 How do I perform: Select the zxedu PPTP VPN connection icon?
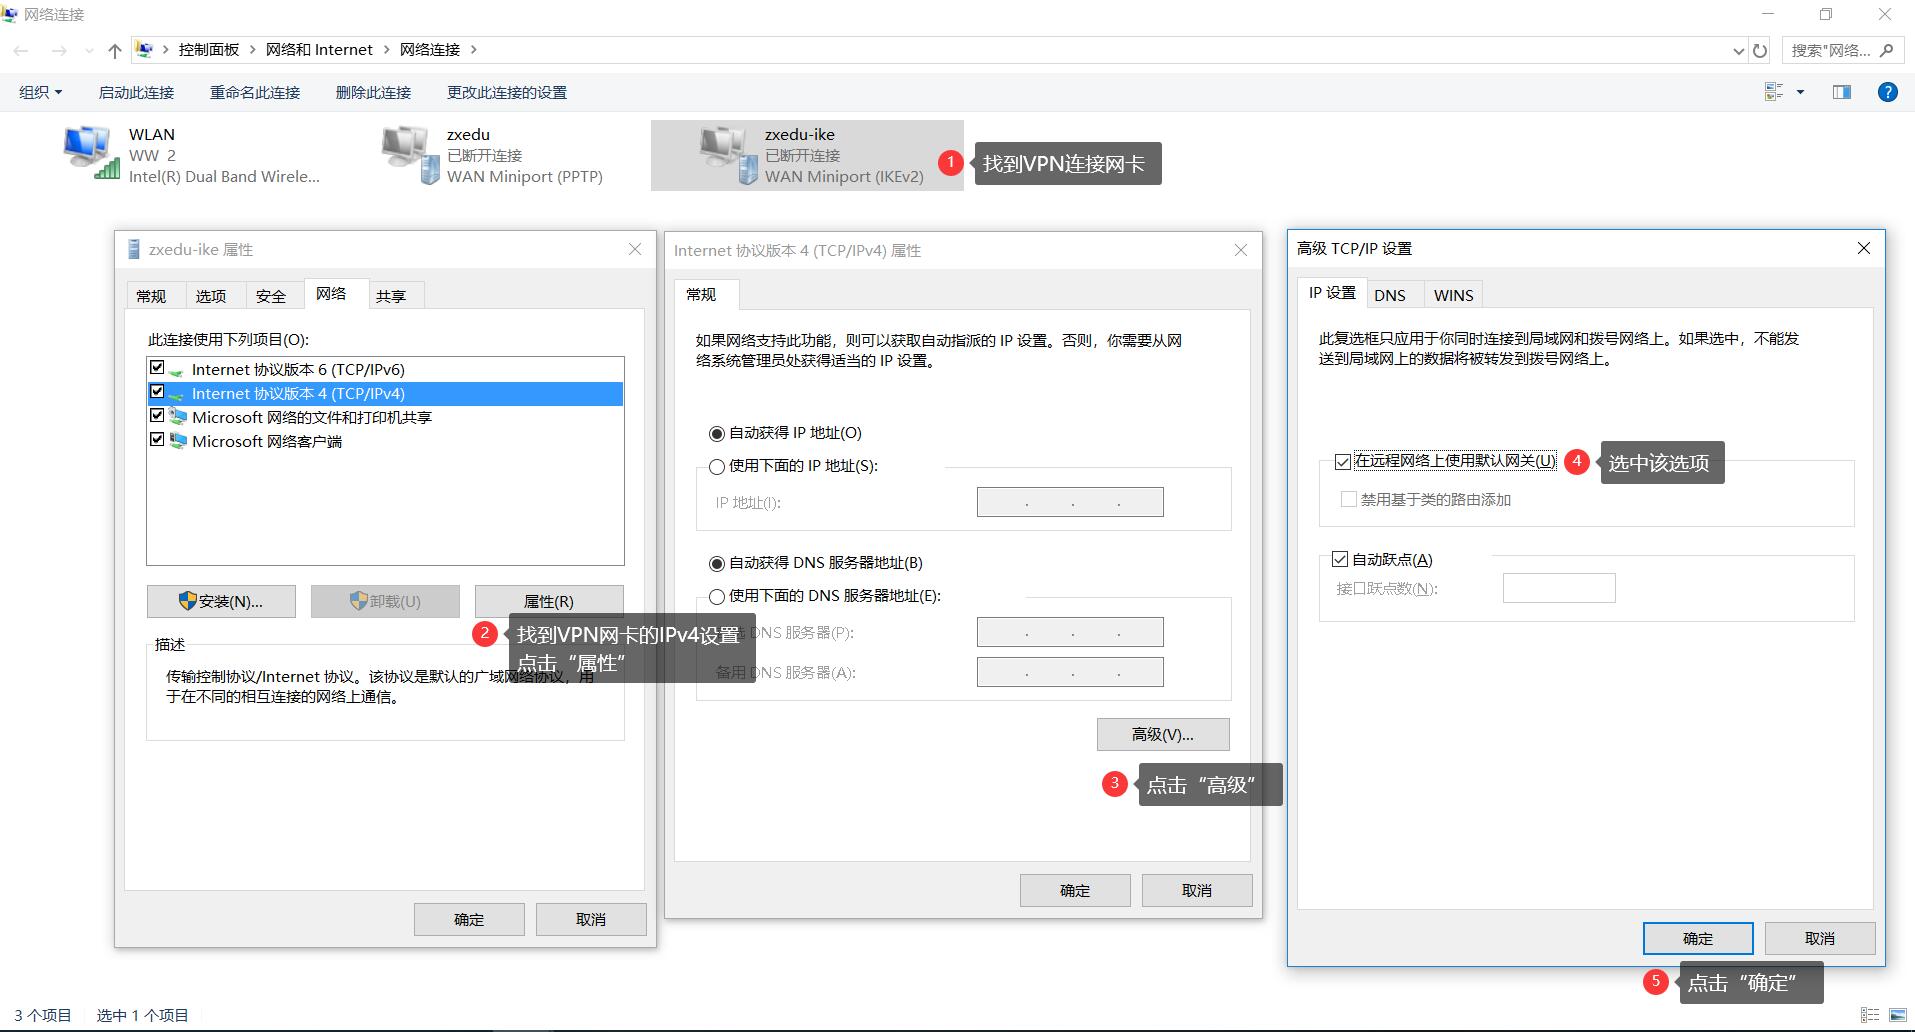click(x=410, y=155)
